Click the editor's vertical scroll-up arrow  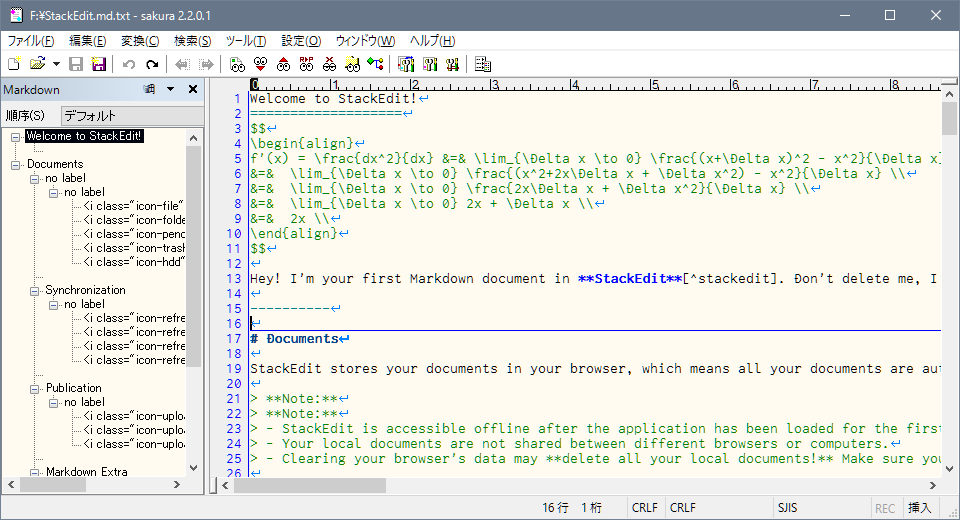tap(950, 95)
